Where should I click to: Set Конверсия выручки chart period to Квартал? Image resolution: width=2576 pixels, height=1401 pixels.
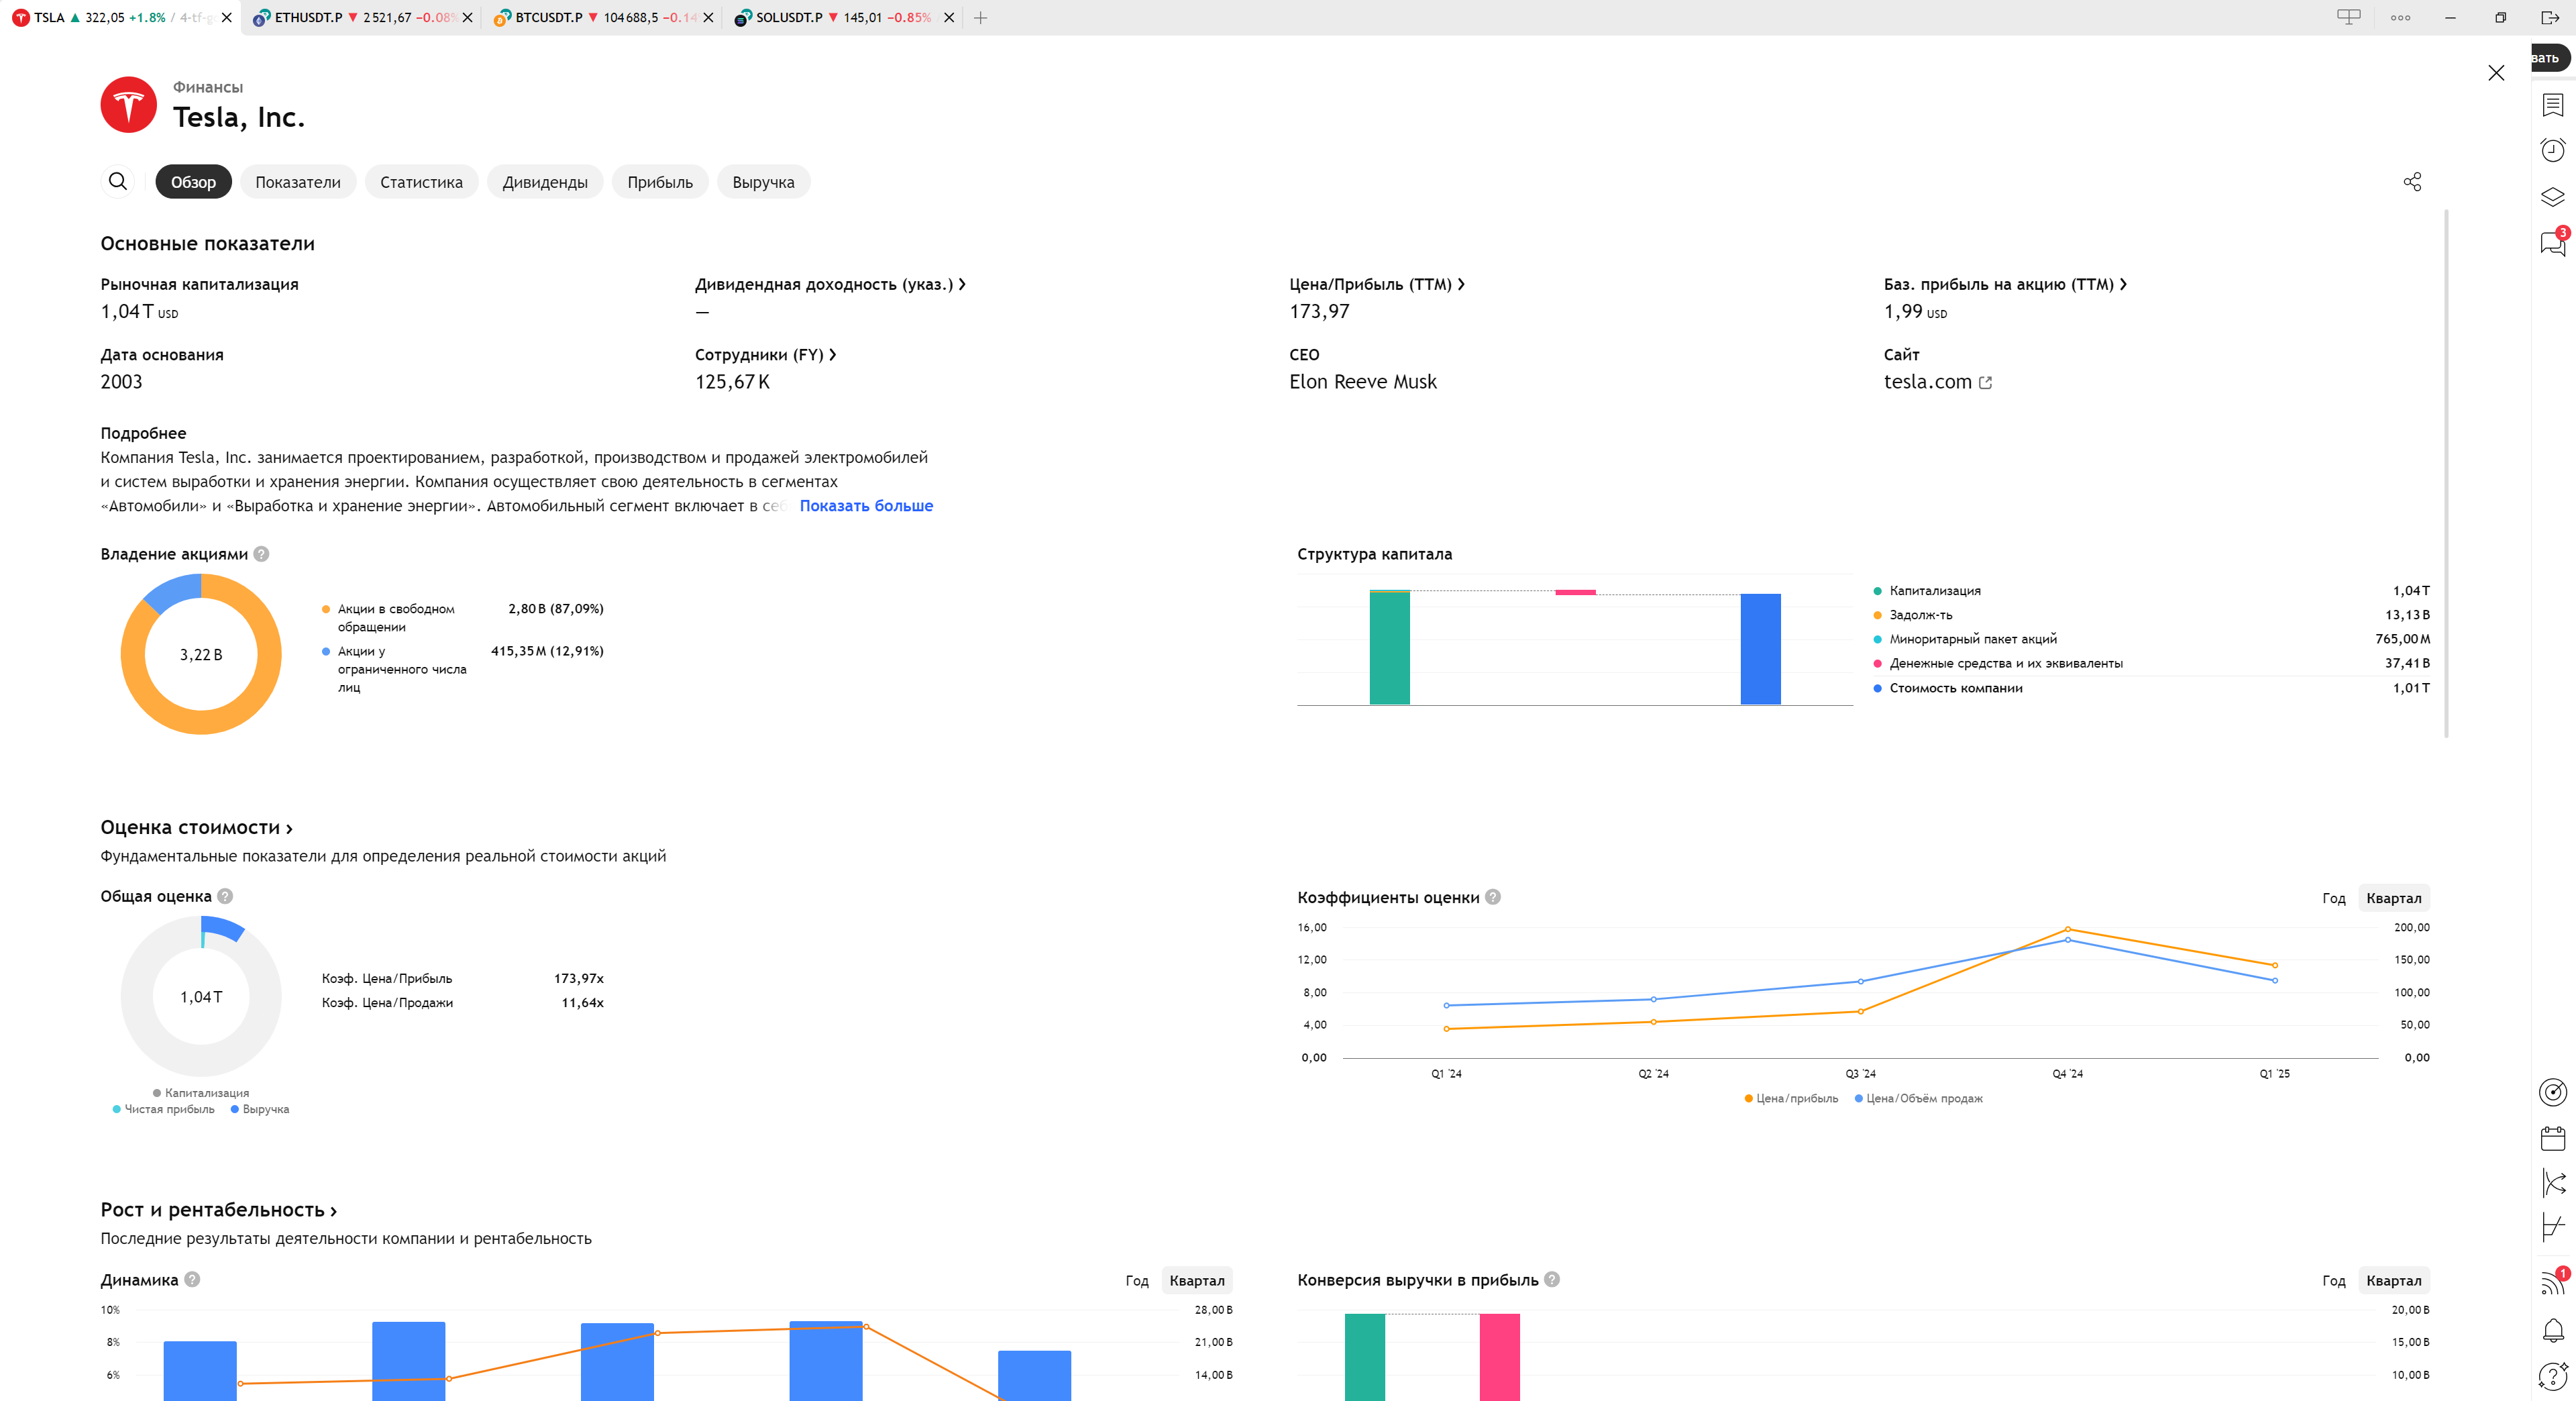(x=2393, y=1280)
